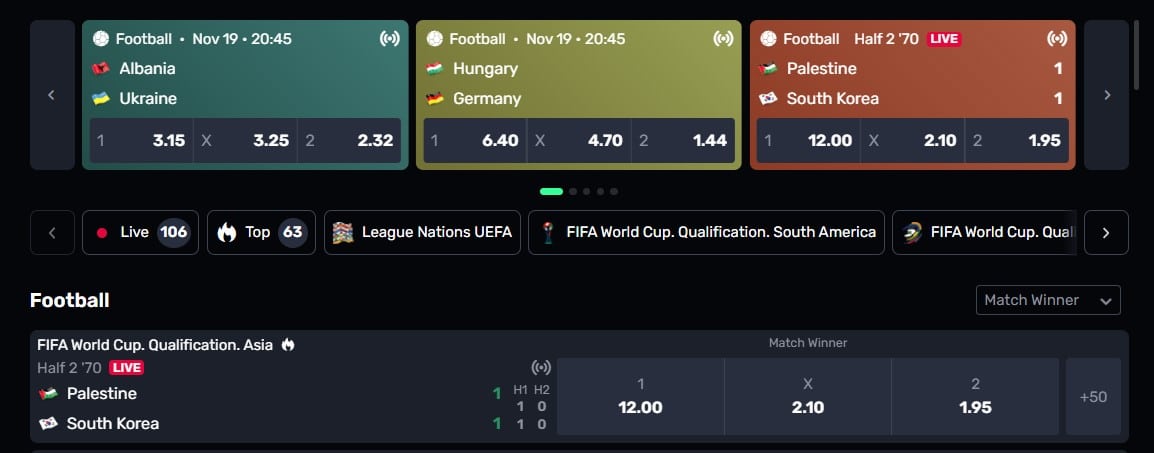
Task: Select FIFA World Cup Qualification South America
Action: 706,233
